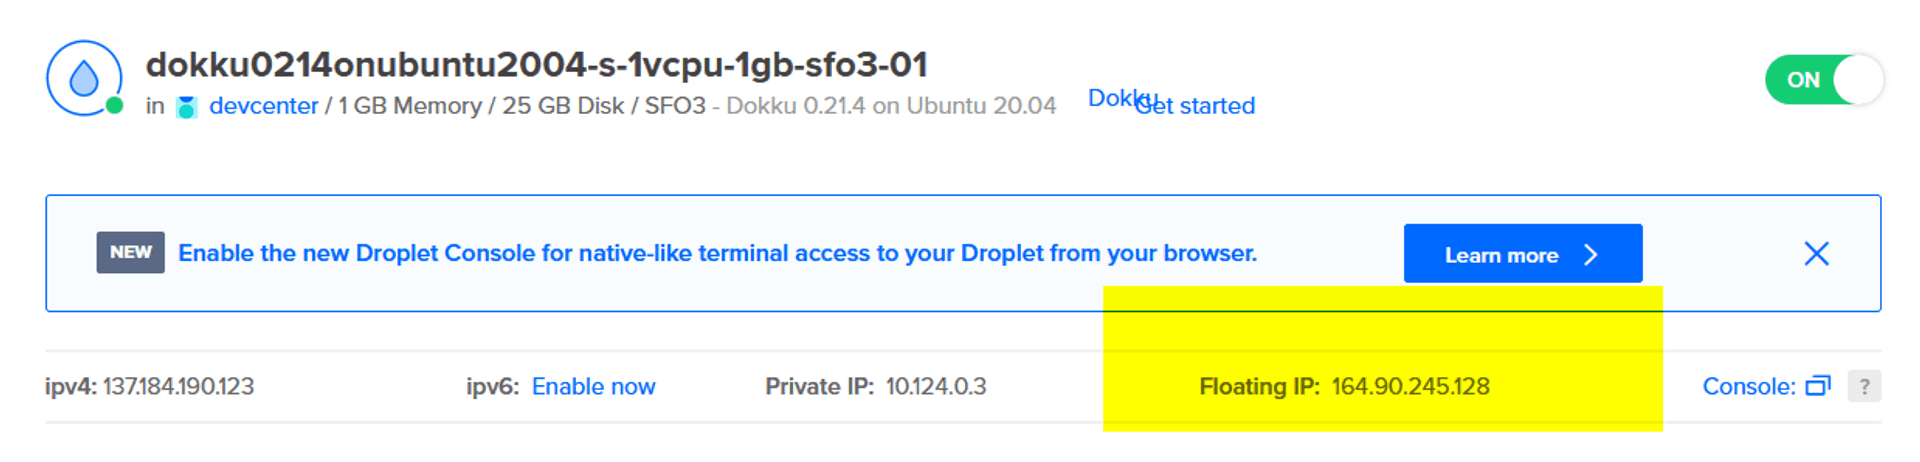This screenshot has height=462, width=1920.
Task: Select the Floating IP 164.90.245.128
Action: 1410,387
